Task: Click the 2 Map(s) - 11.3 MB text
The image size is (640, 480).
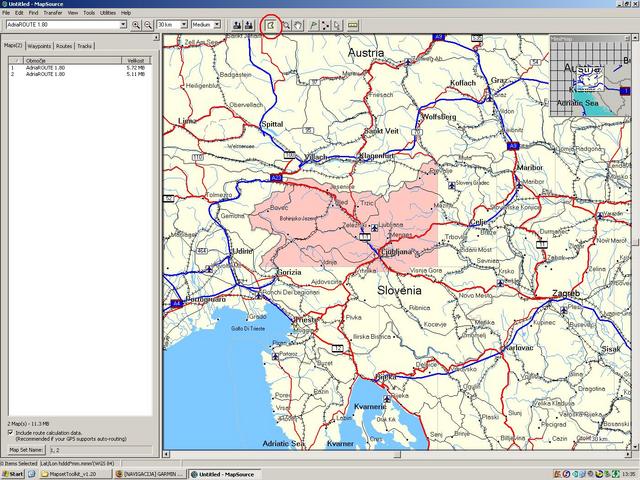Action: click(x=29, y=424)
